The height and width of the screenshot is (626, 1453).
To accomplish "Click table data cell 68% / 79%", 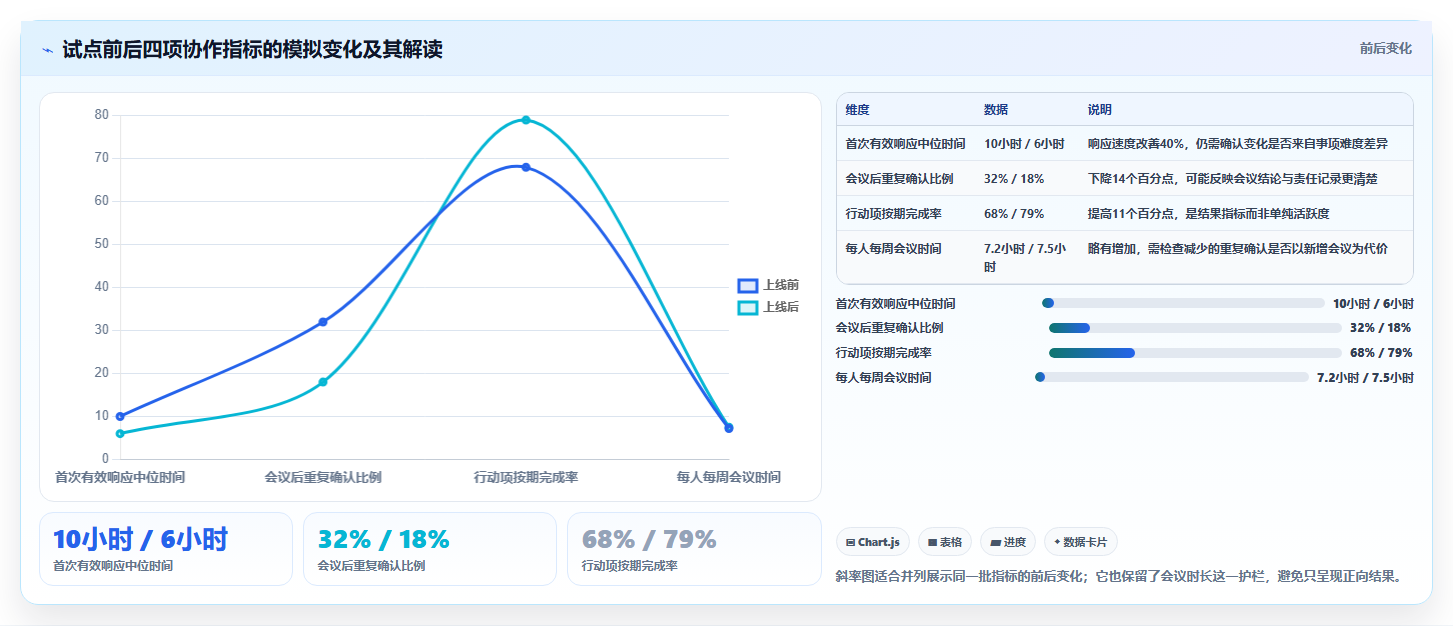I will pos(1014,214).
